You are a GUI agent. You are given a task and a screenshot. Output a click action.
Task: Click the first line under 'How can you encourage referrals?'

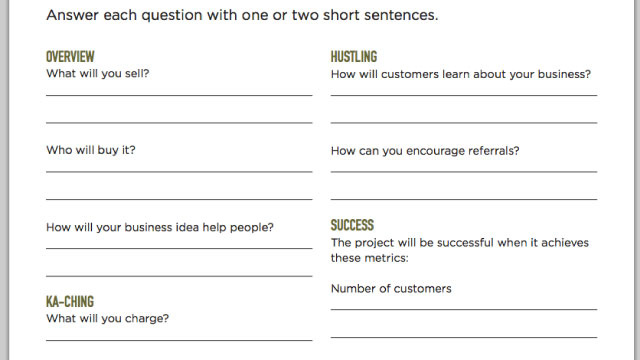[464, 172]
